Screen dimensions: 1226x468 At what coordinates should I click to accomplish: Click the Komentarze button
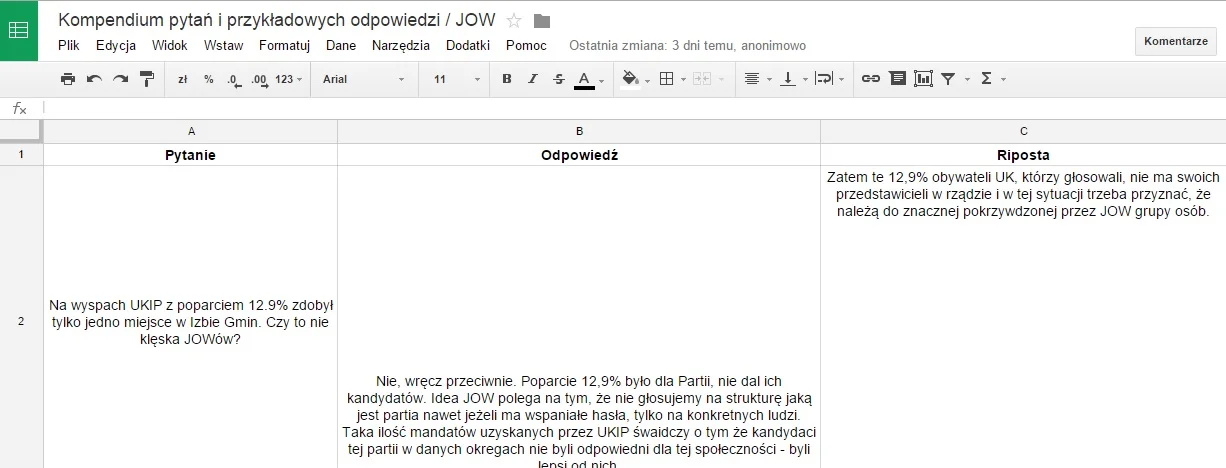tap(1176, 41)
